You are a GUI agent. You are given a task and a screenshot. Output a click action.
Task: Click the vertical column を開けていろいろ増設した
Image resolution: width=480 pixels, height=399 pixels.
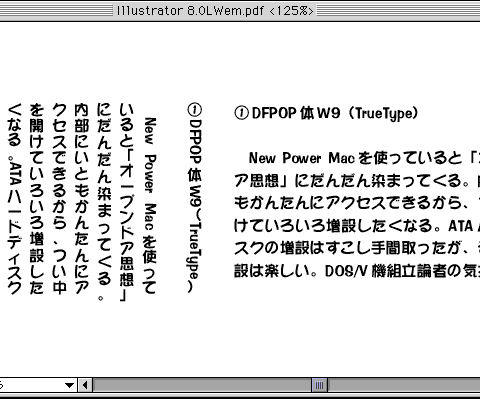tap(37, 199)
